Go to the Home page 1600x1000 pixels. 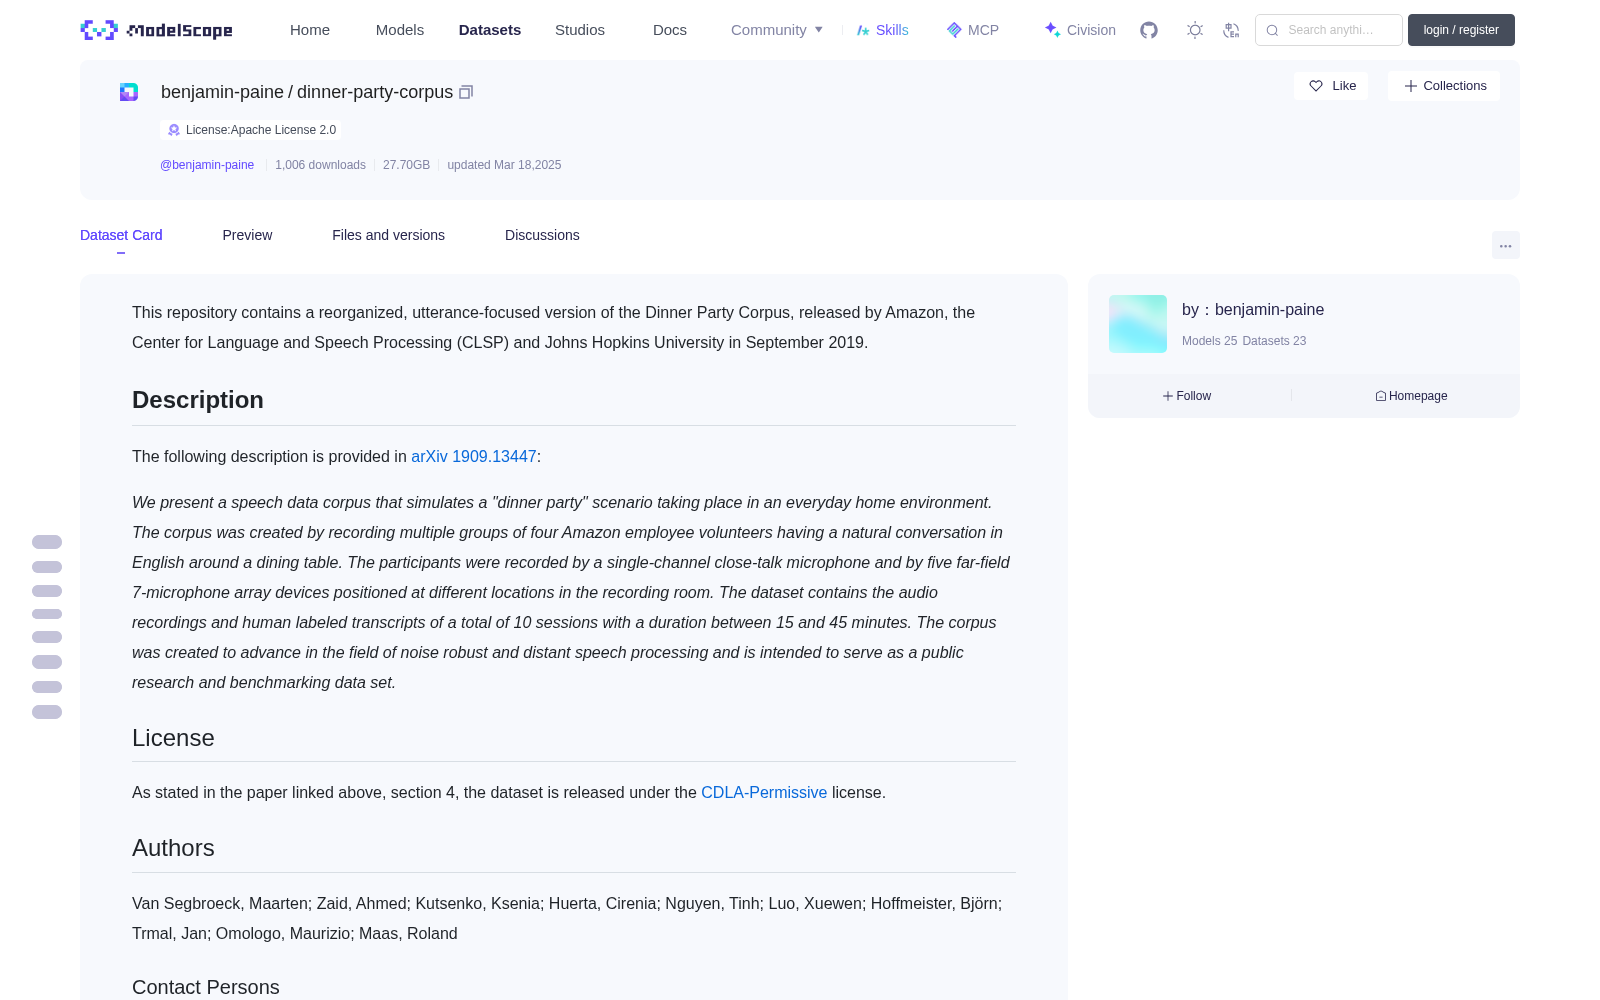click(x=310, y=30)
